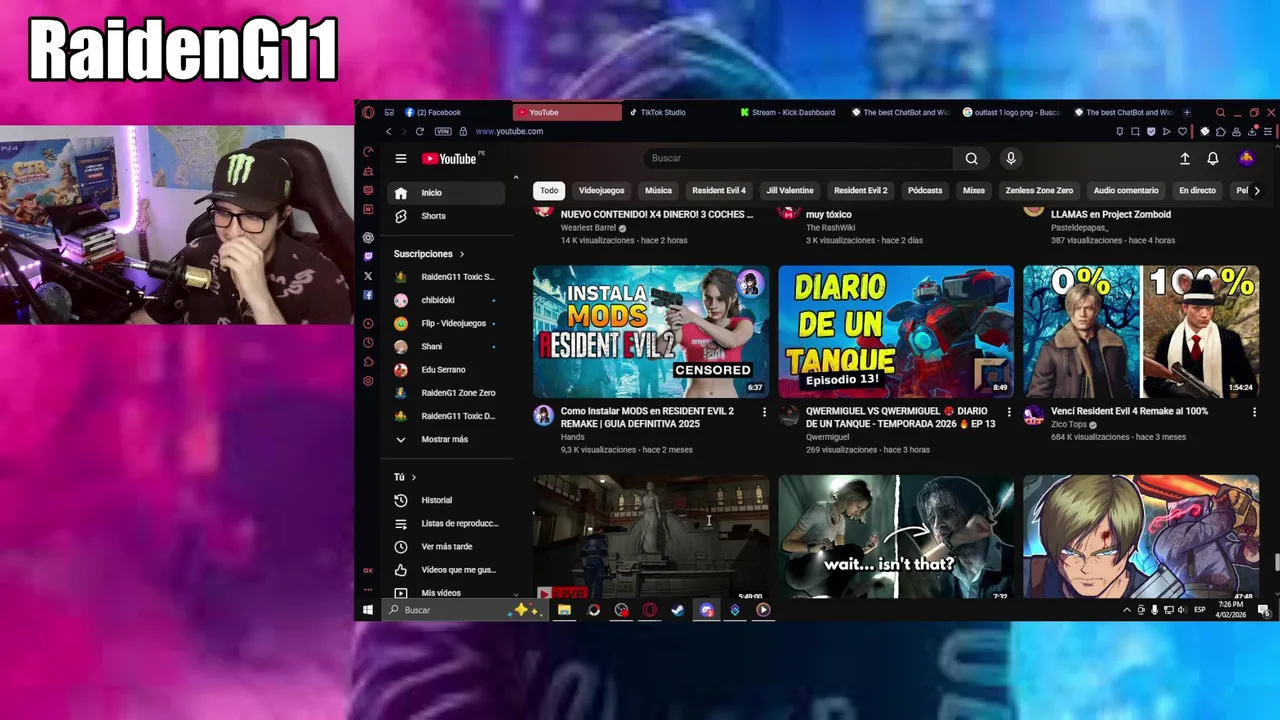The height and width of the screenshot is (720, 1280).
Task: Open the YouTube guide hamburger menu
Action: point(401,158)
